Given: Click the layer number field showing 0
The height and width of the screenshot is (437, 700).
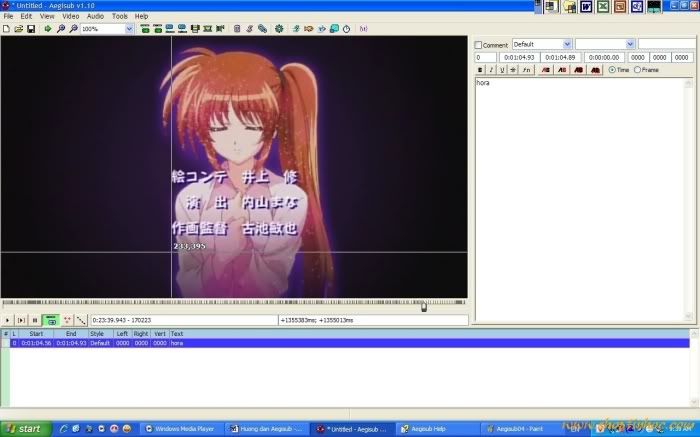Looking at the screenshot, I should 485,57.
